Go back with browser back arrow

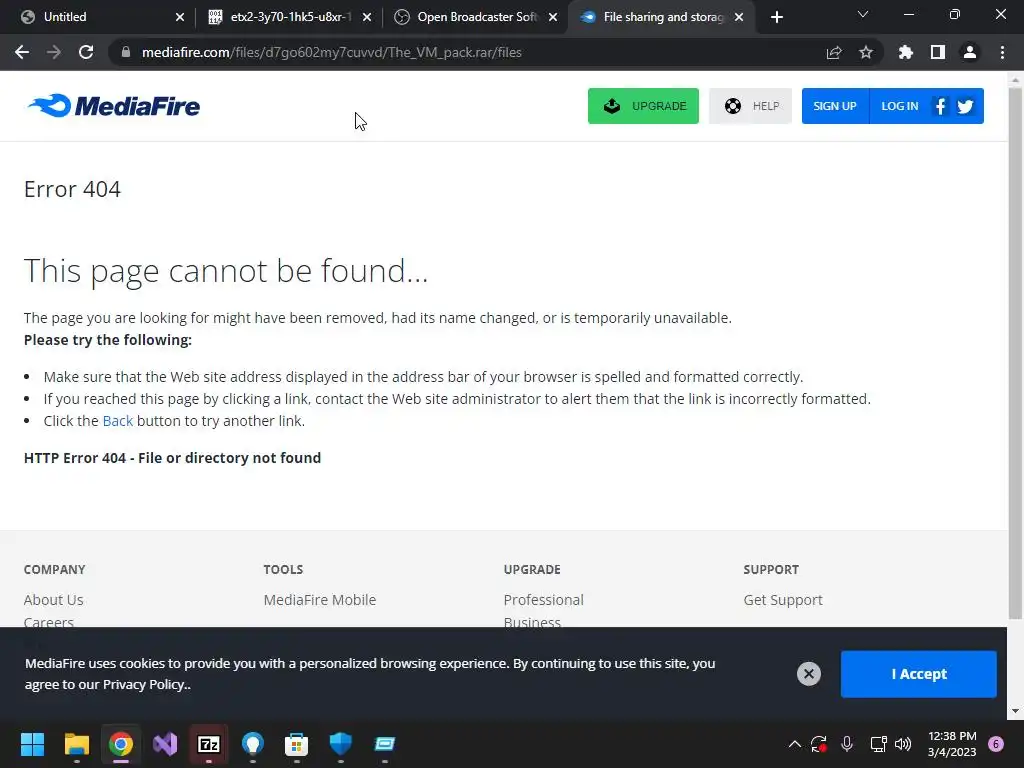[x=22, y=52]
